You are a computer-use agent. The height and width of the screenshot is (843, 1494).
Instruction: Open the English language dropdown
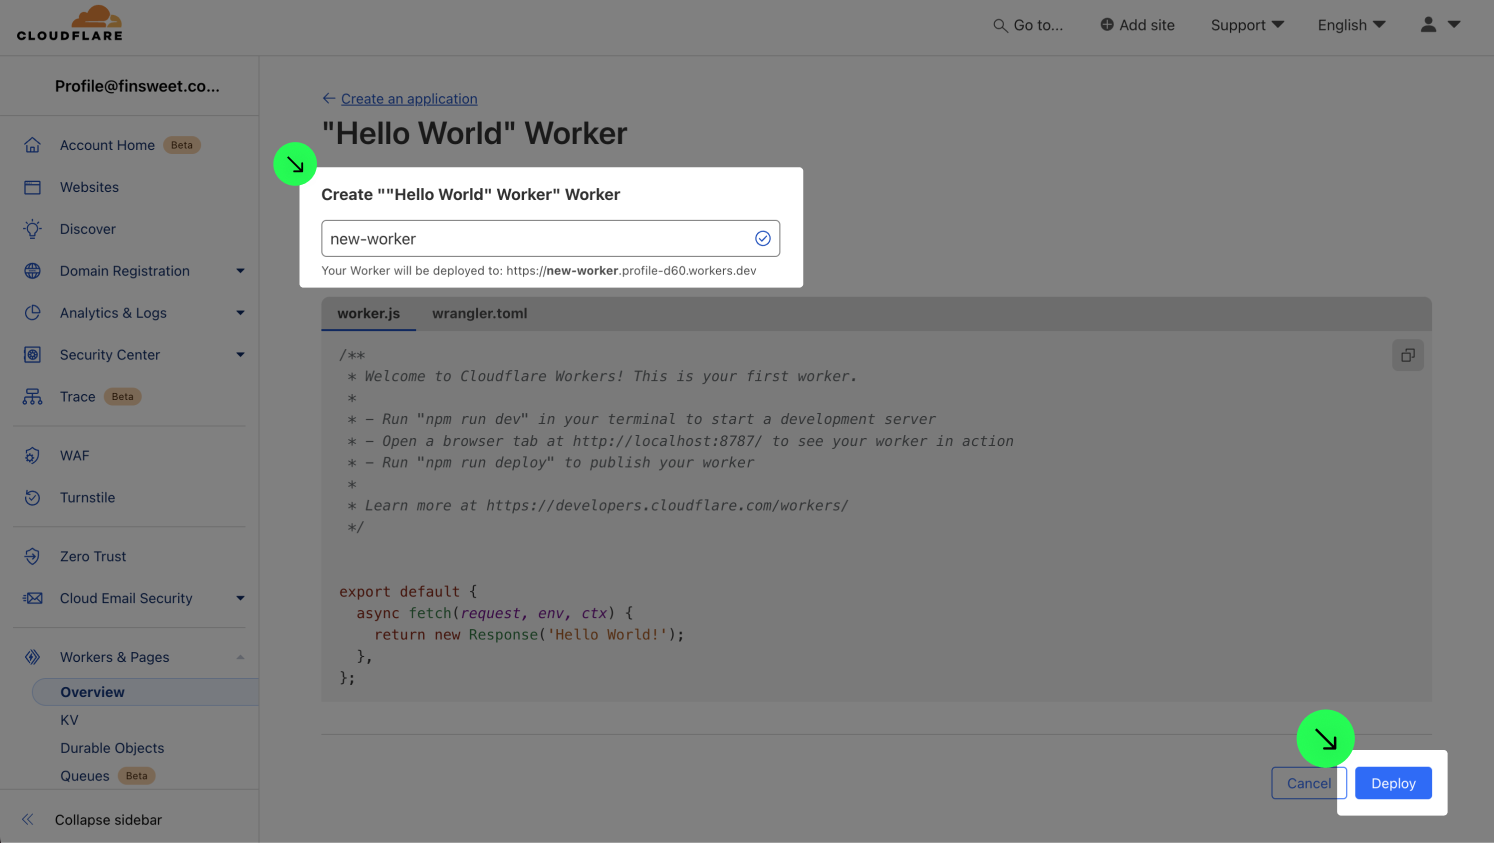pos(1351,25)
